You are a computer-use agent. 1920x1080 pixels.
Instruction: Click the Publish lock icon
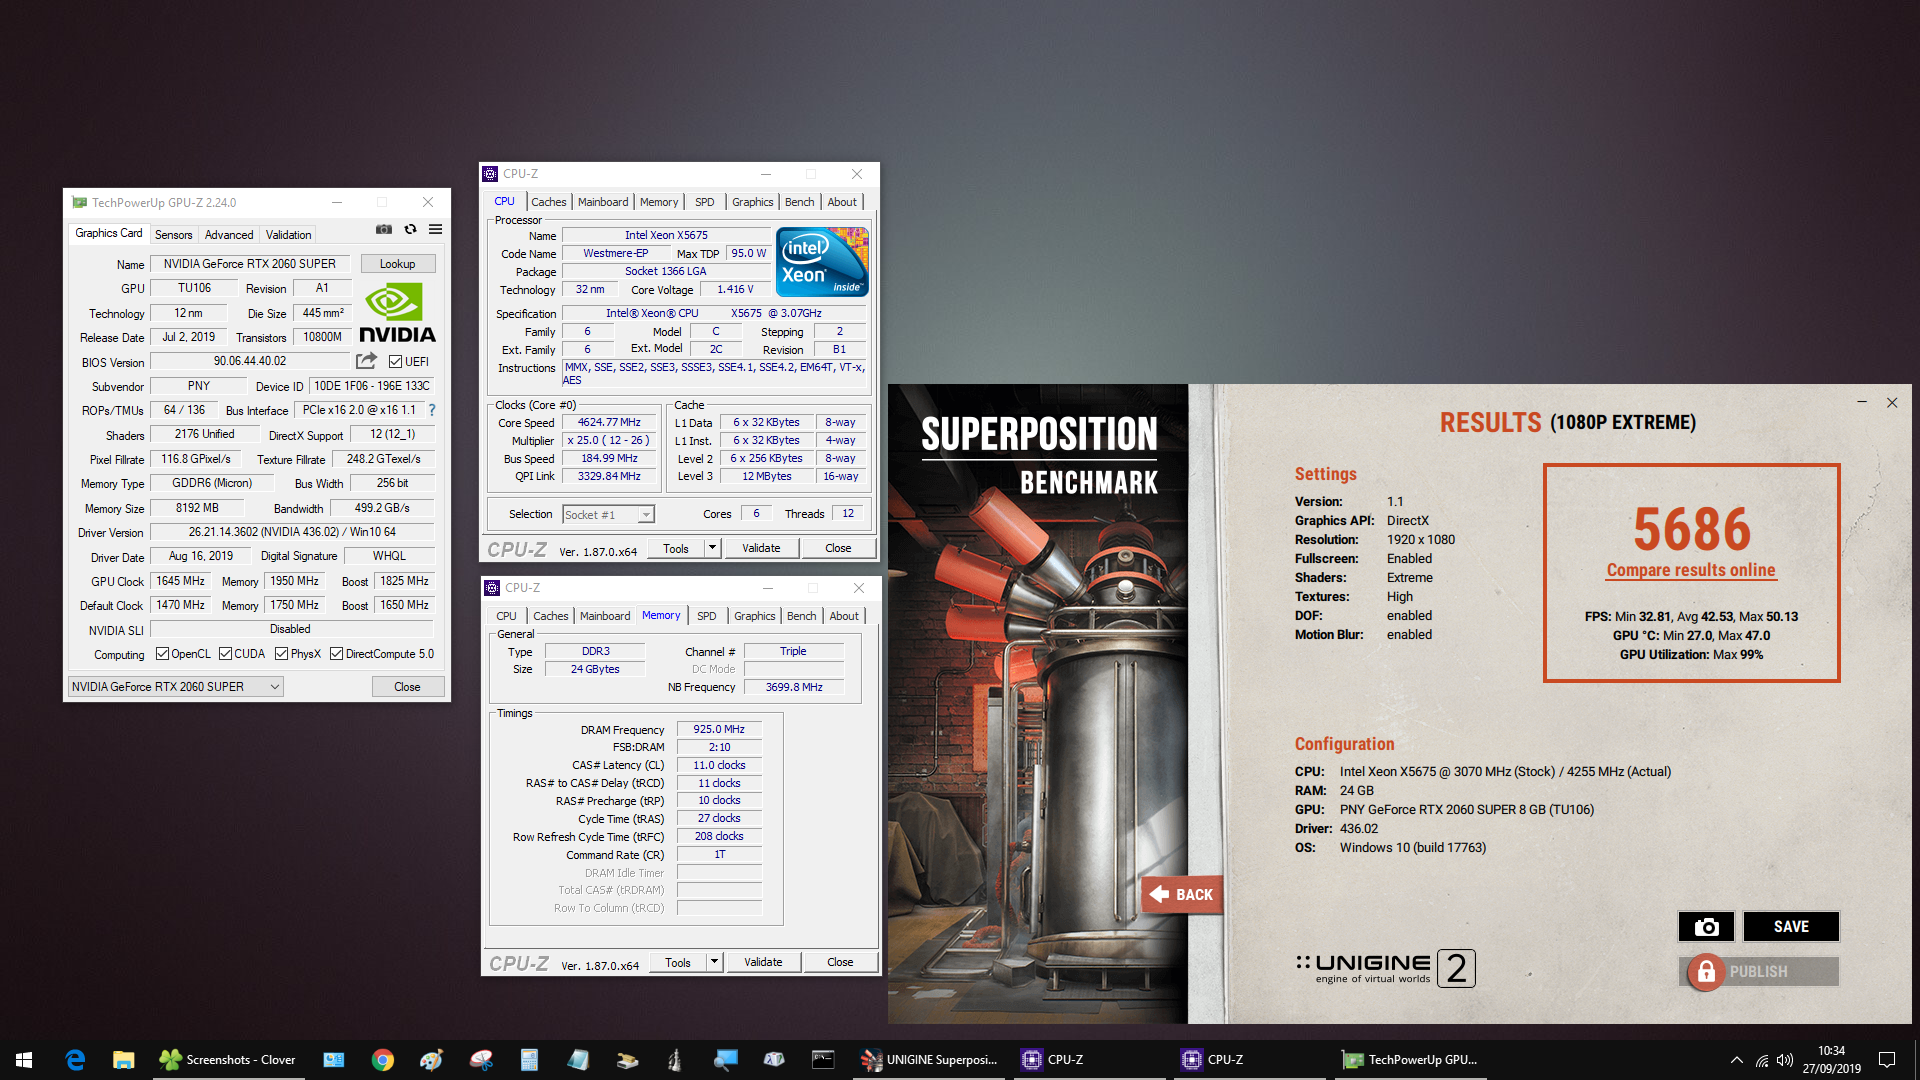coord(1706,972)
